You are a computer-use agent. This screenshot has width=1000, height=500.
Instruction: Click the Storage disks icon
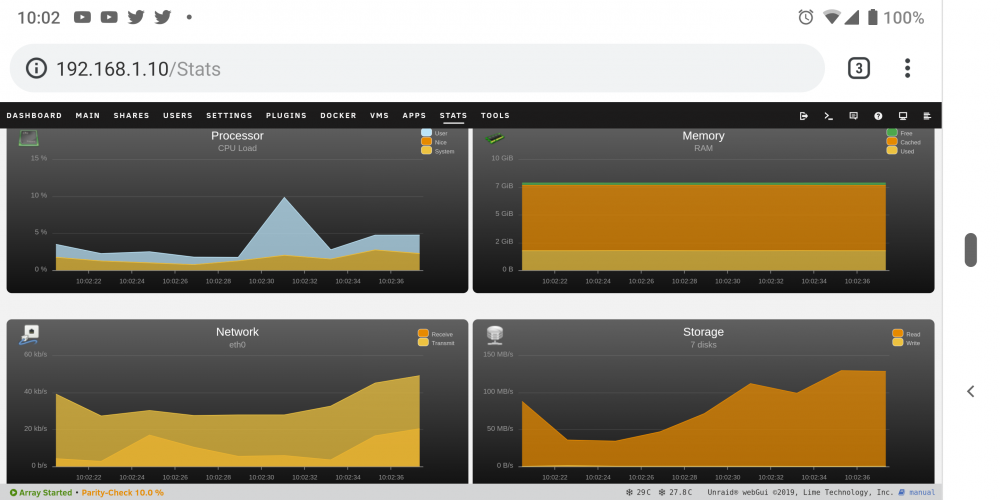coord(495,334)
